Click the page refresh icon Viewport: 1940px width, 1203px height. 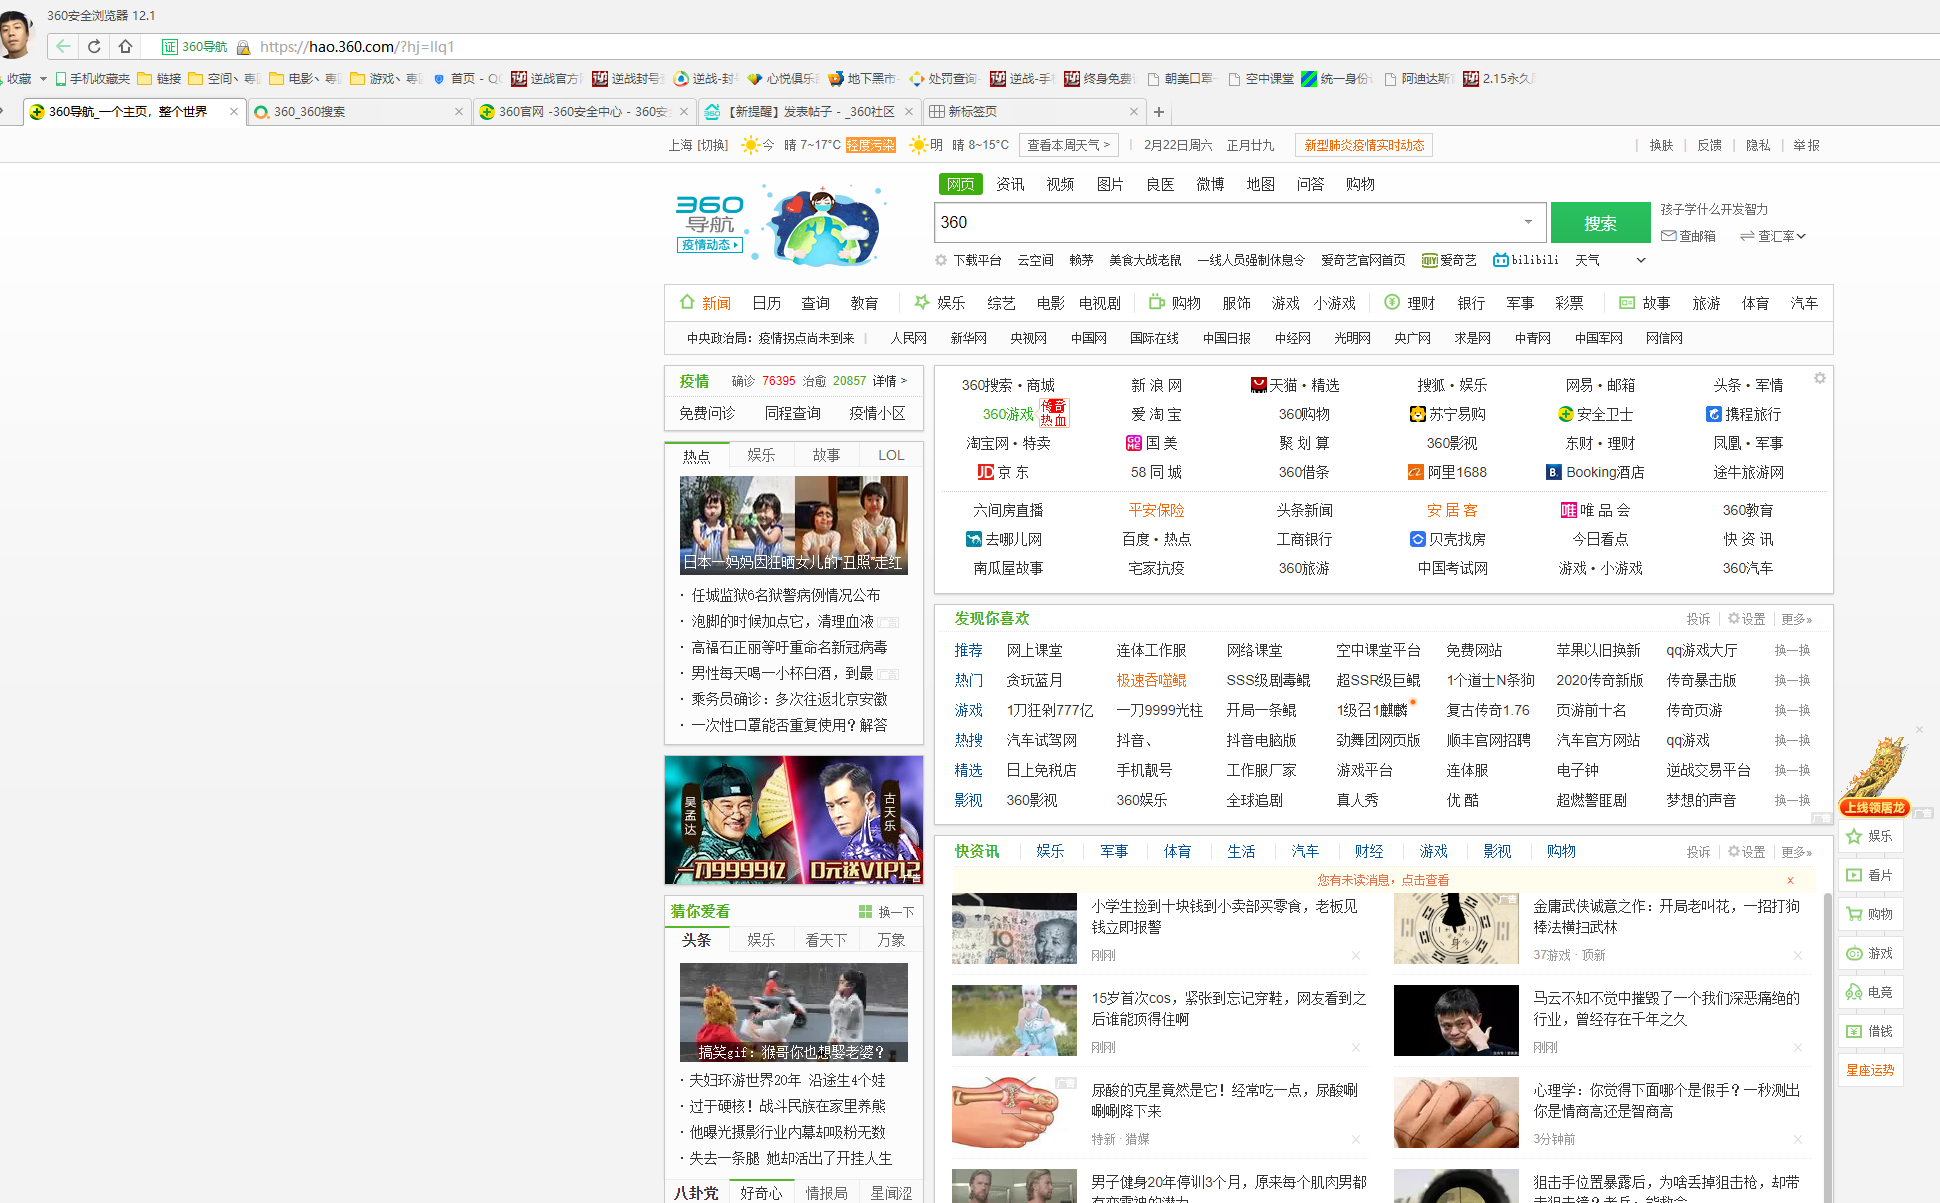click(x=93, y=46)
